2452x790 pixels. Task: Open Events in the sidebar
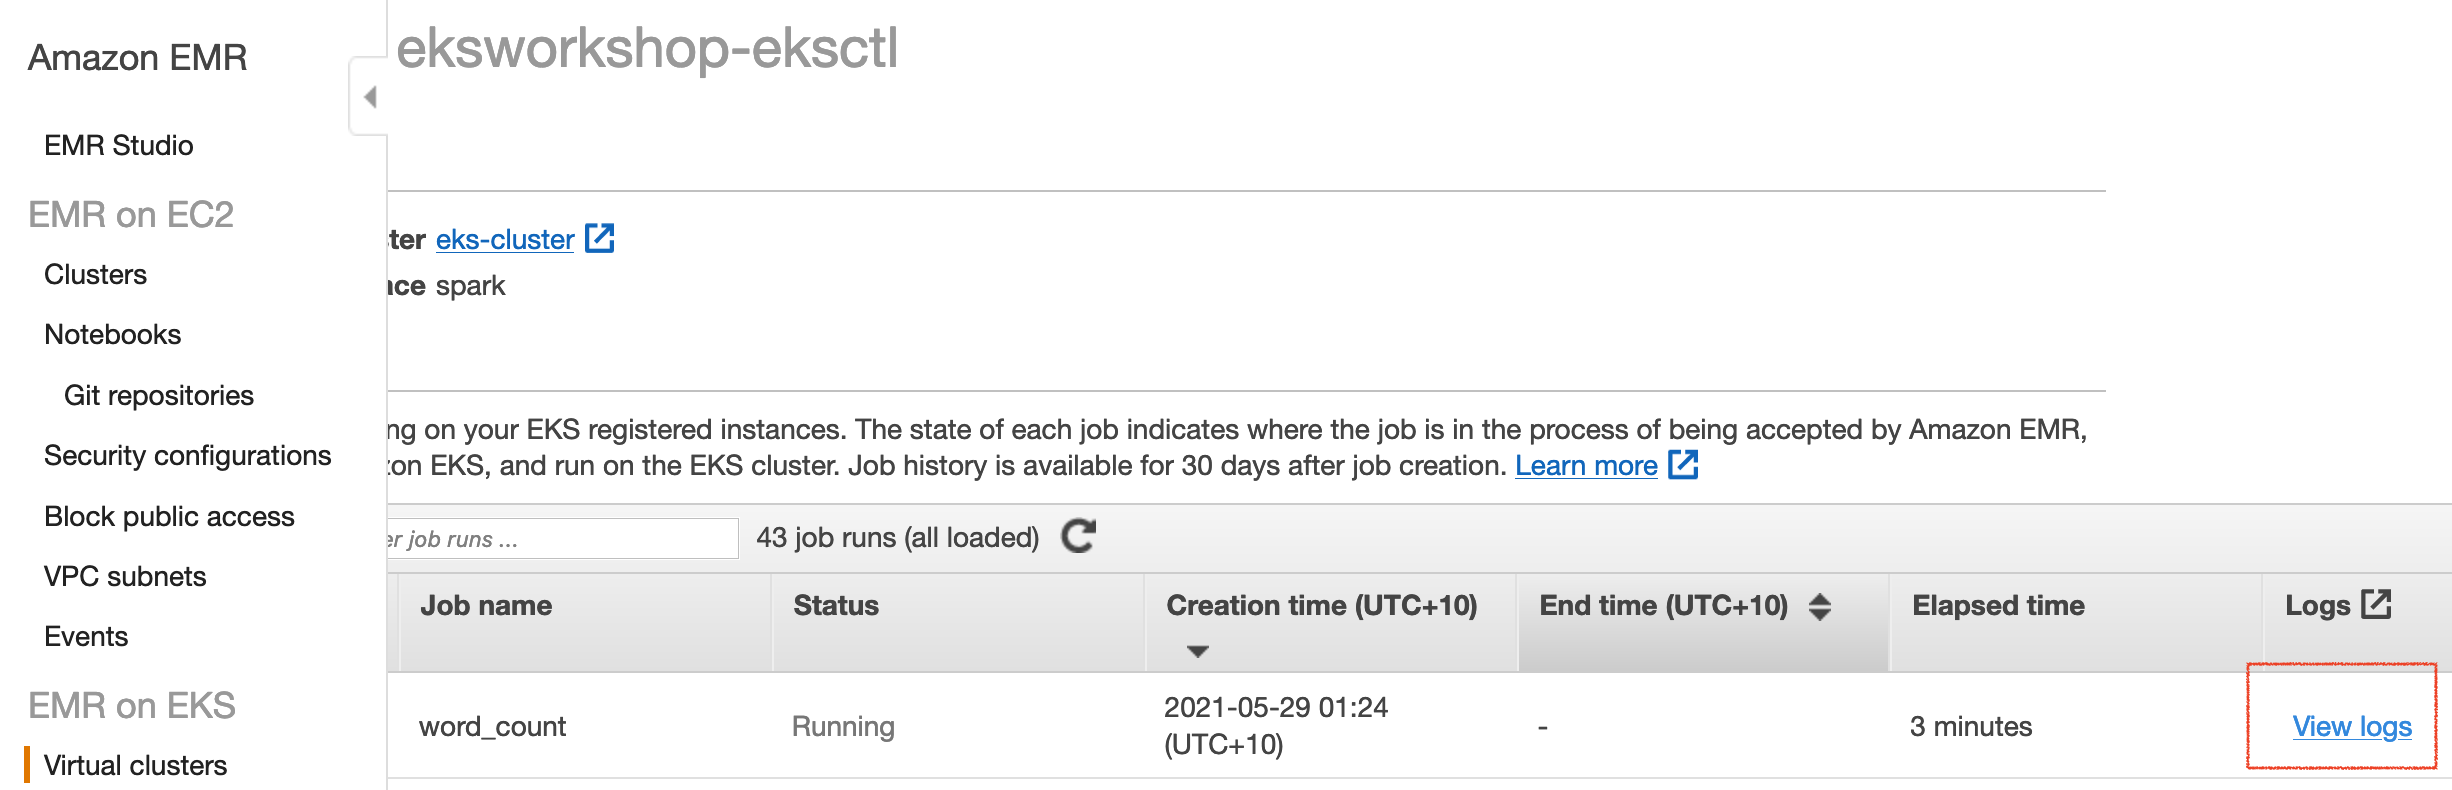pos(86,636)
